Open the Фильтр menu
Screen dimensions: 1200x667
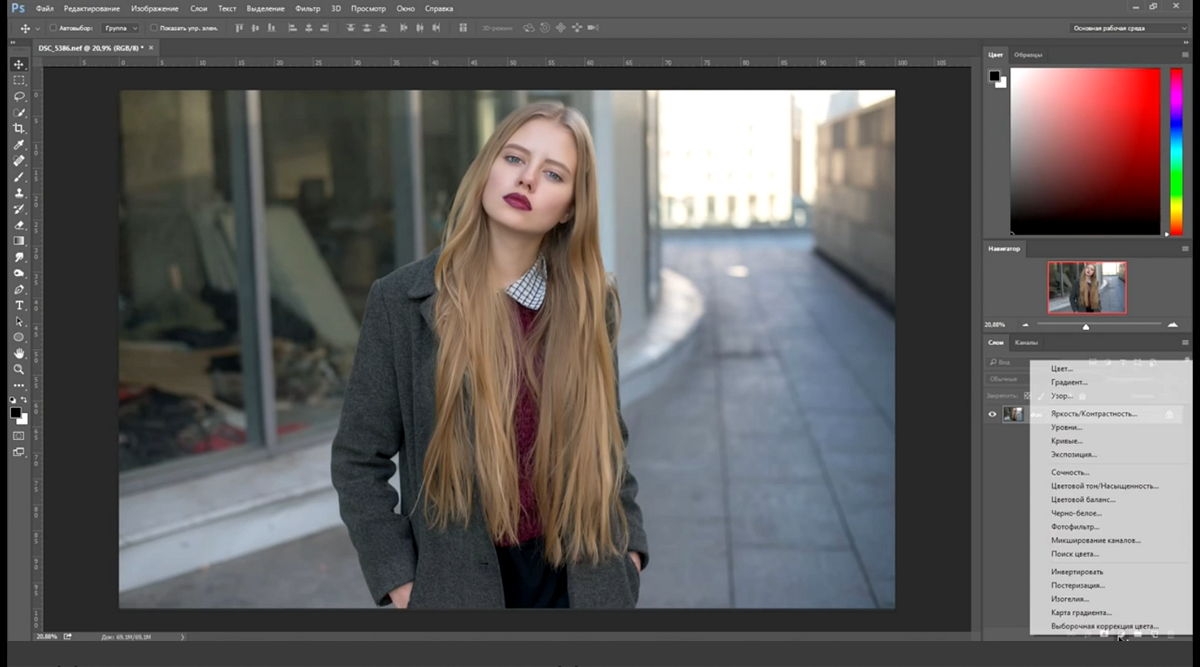307,8
